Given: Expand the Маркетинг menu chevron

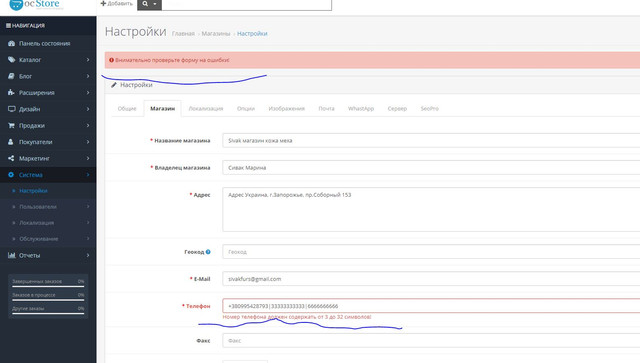Looking at the screenshot, I should 88,158.
